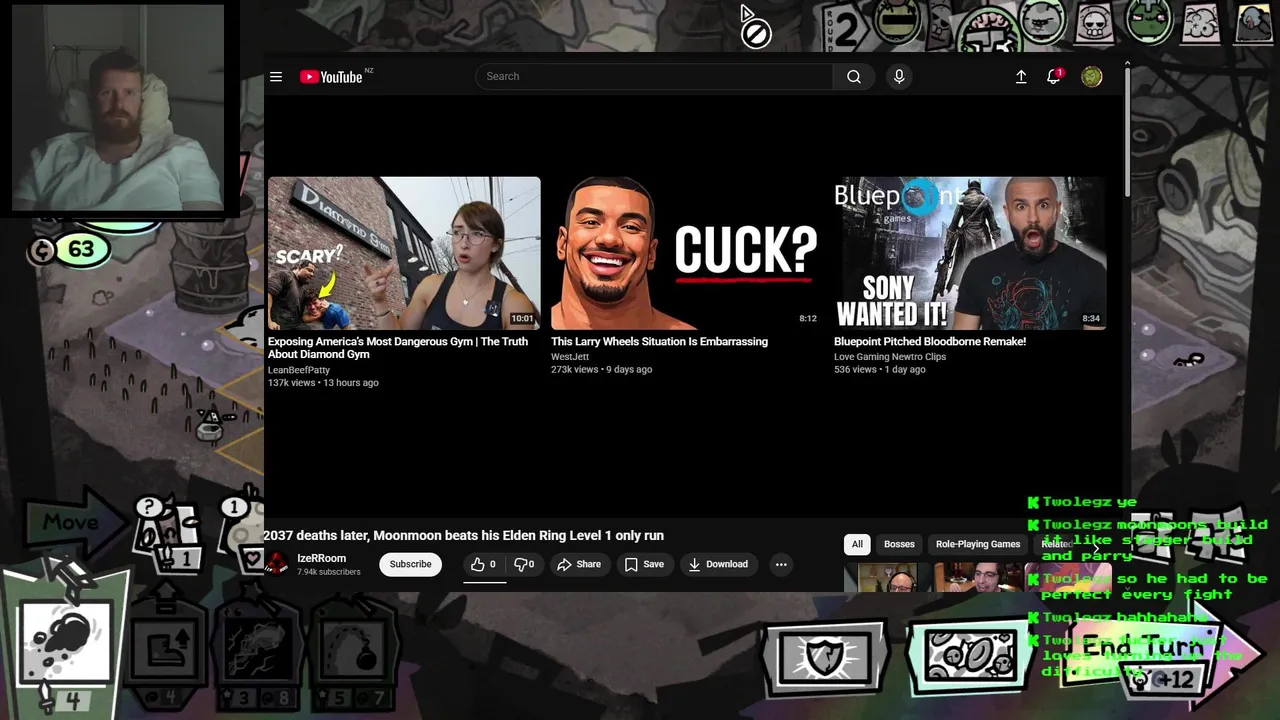The image size is (1280, 720).
Task: Open the three-dot more actions menu
Action: coord(781,565)
